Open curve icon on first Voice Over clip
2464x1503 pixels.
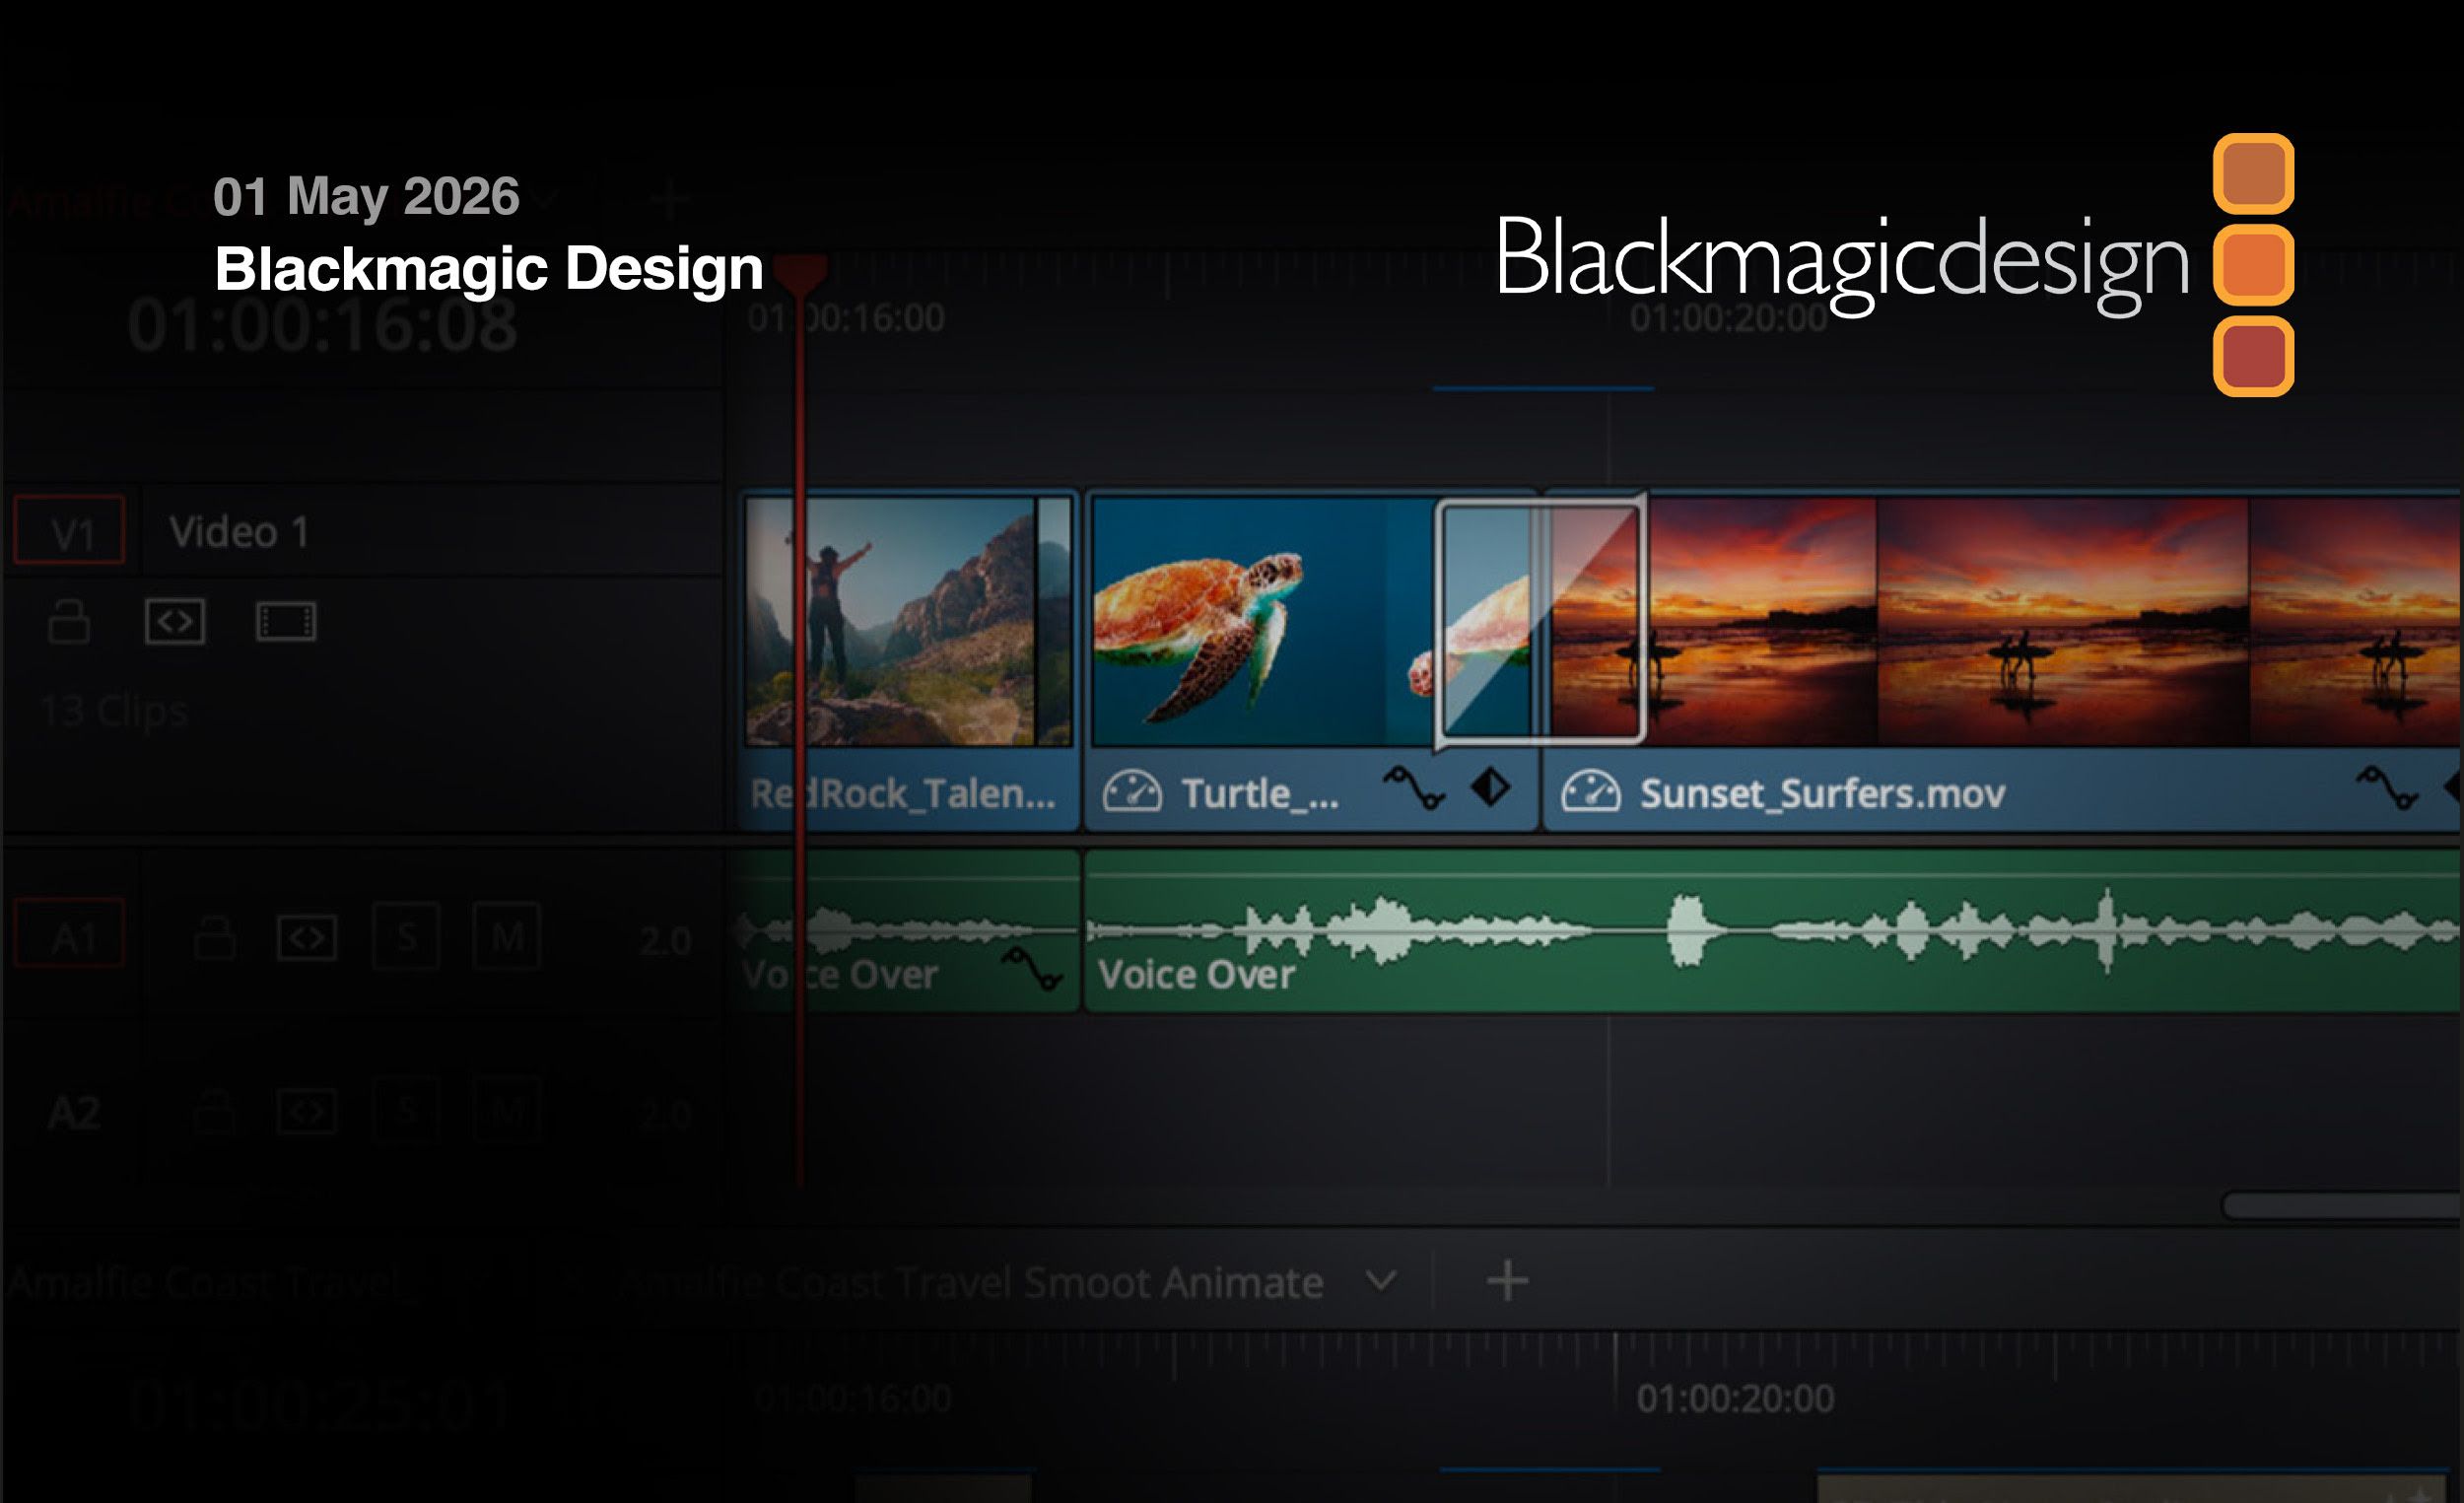(1033, 968)
